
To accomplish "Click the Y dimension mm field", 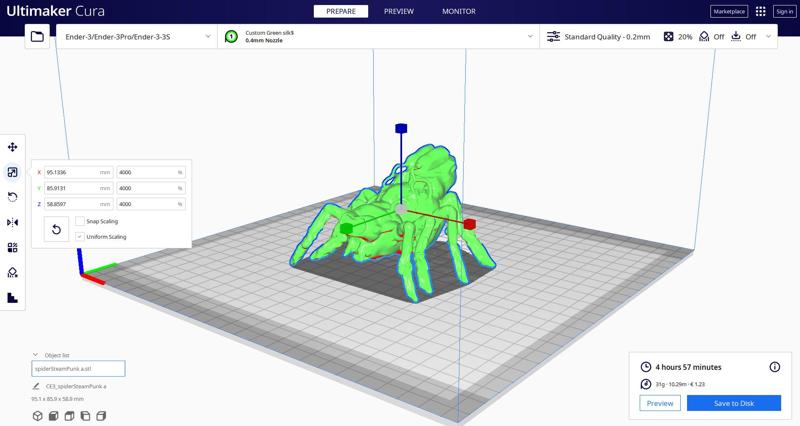I will pyautogui.click(x=79, y=188).
